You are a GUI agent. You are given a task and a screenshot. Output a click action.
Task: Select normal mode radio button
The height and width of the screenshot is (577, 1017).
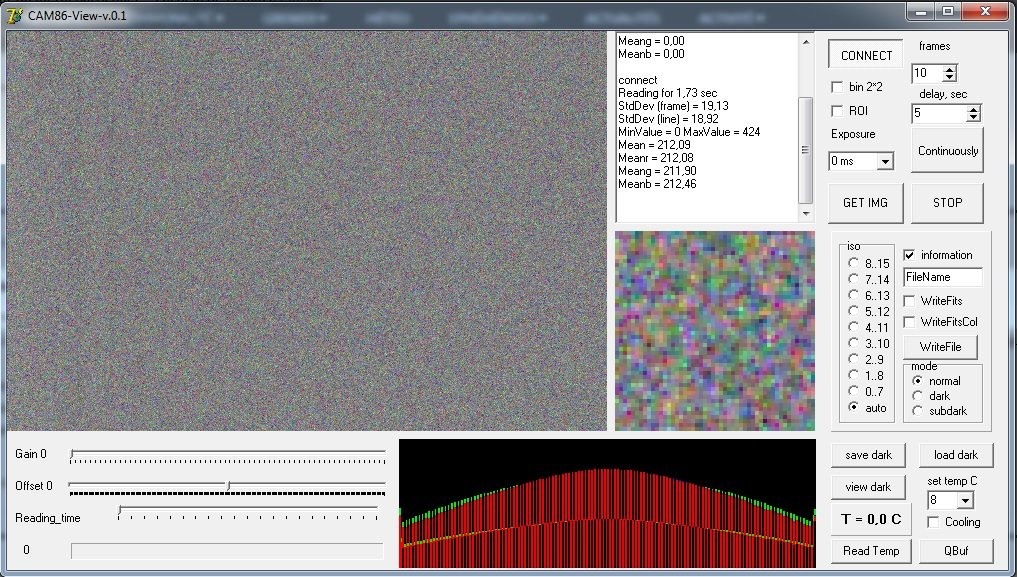[917, 381]
